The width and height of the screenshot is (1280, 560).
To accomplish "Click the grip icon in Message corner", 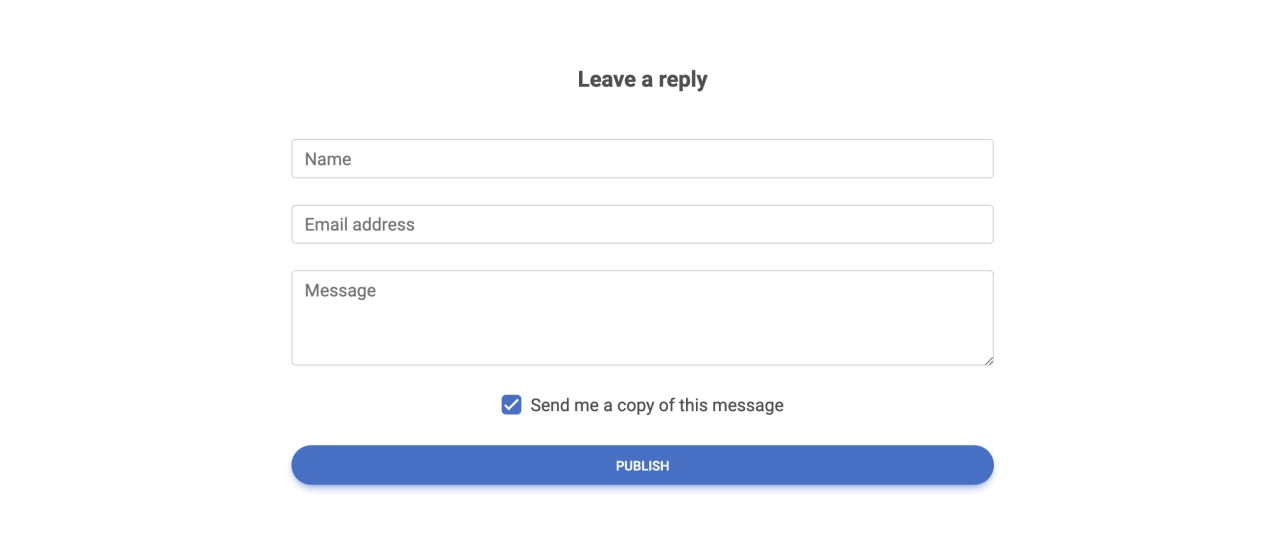I will click(988, 360).
